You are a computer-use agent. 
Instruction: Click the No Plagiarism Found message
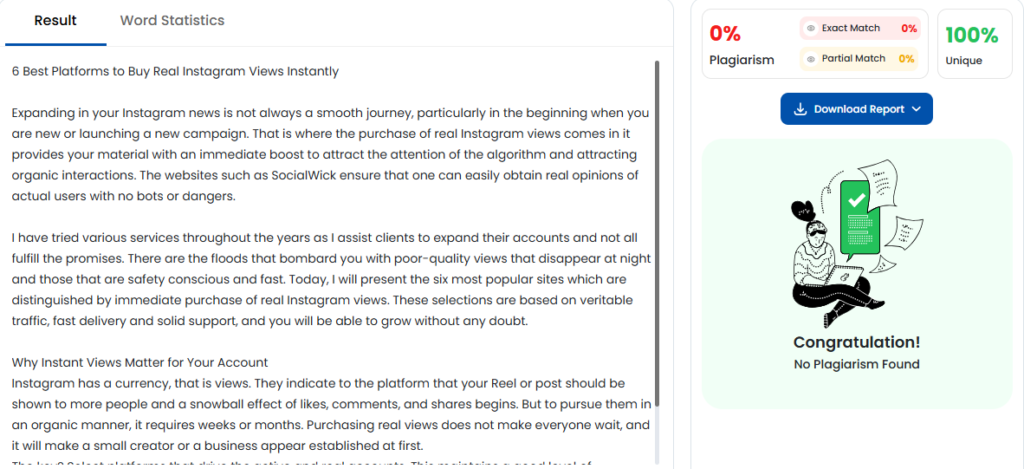click(856, 364)
